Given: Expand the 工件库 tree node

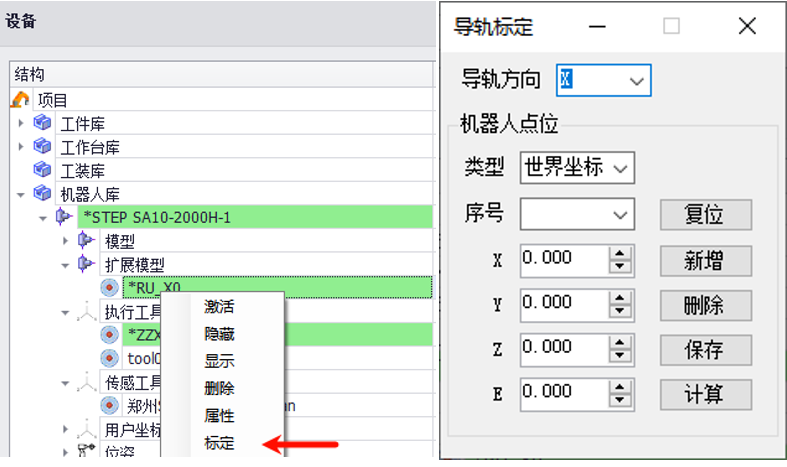Looking at the screenshot, I should (x=21, y=124).
